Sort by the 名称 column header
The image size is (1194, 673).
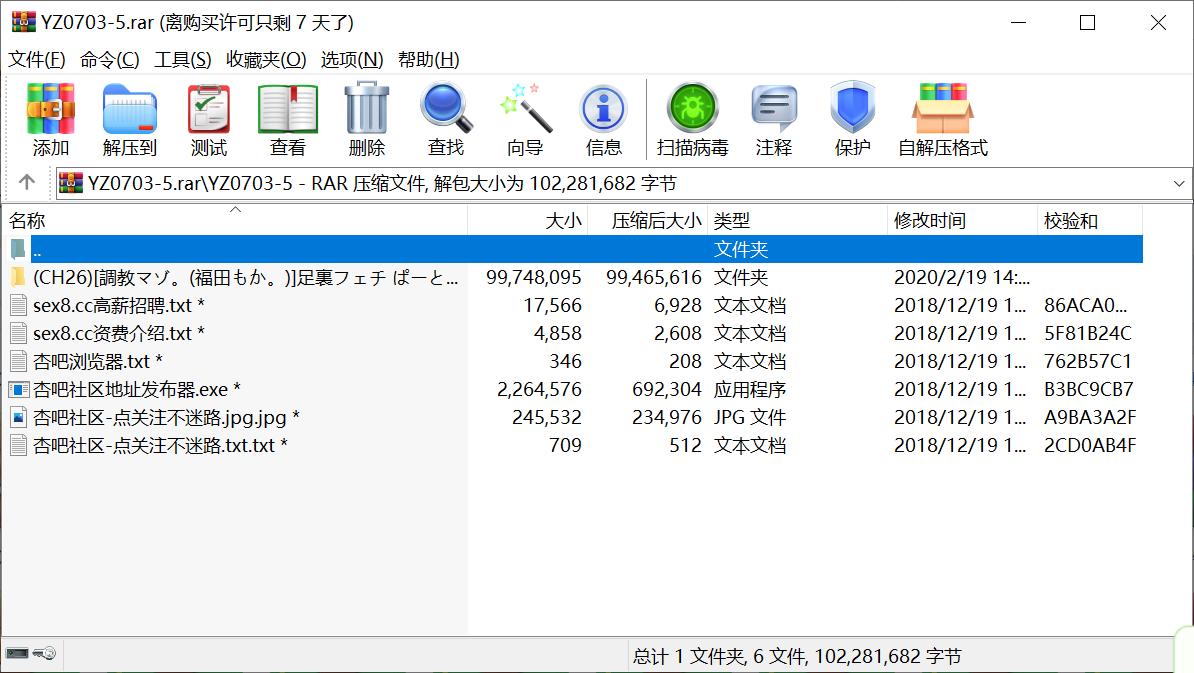28,221
